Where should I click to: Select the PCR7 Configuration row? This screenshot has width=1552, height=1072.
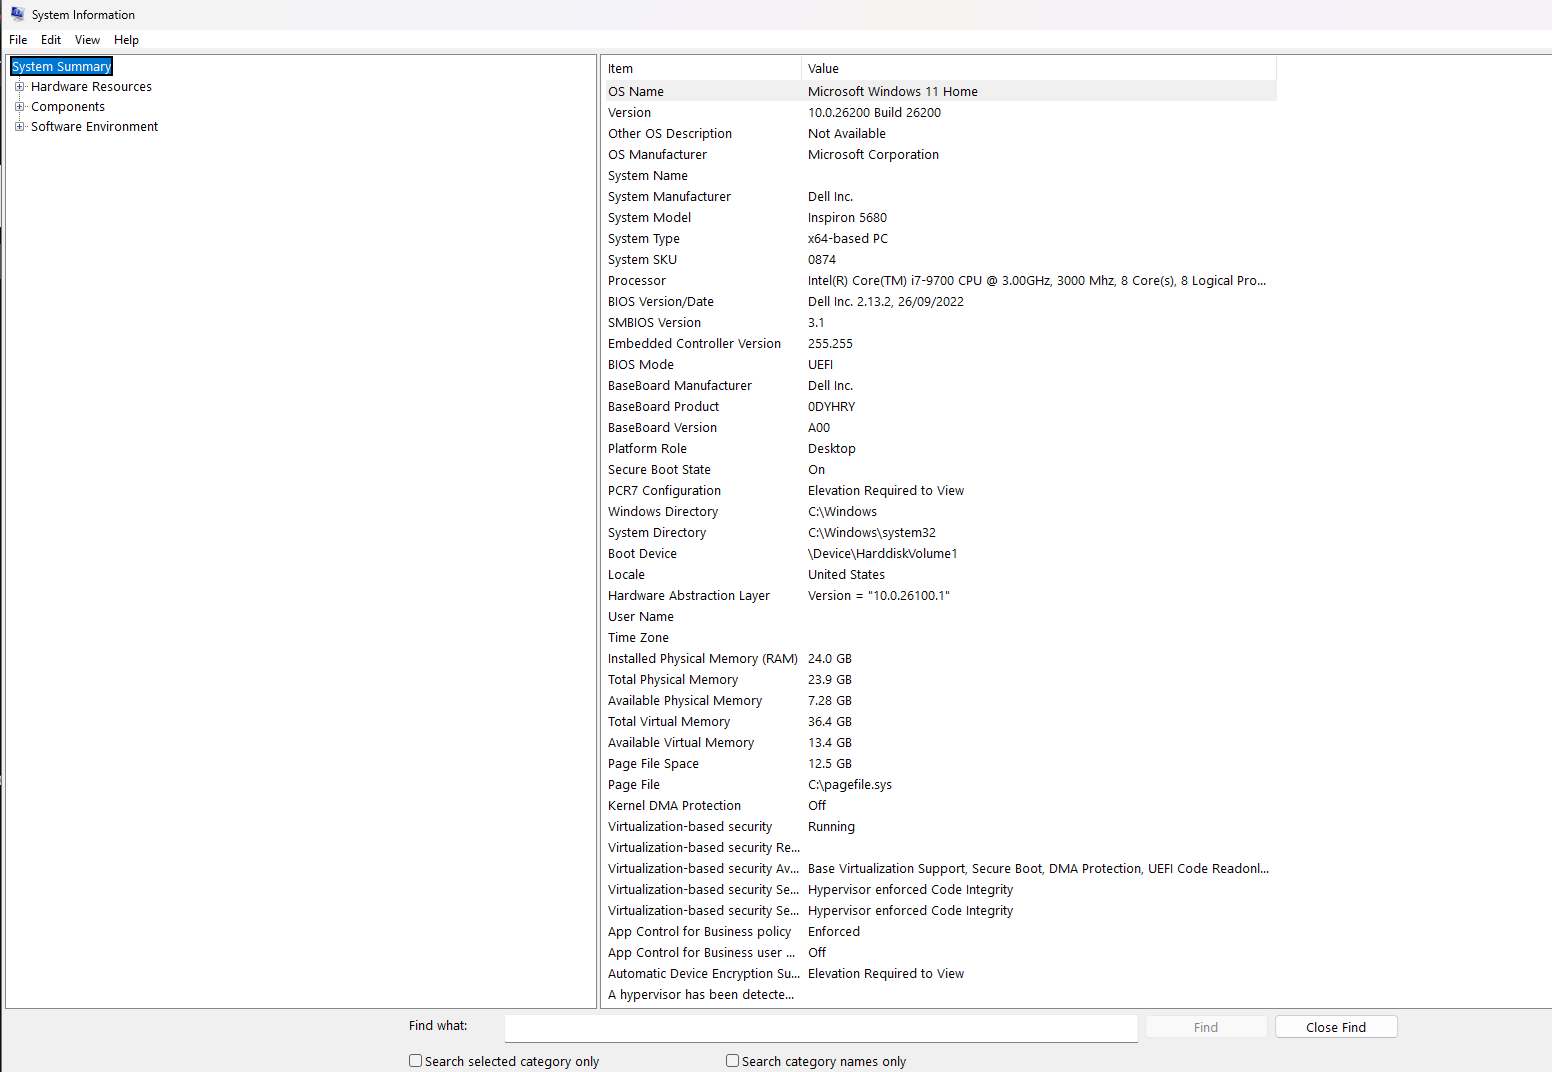939,490
